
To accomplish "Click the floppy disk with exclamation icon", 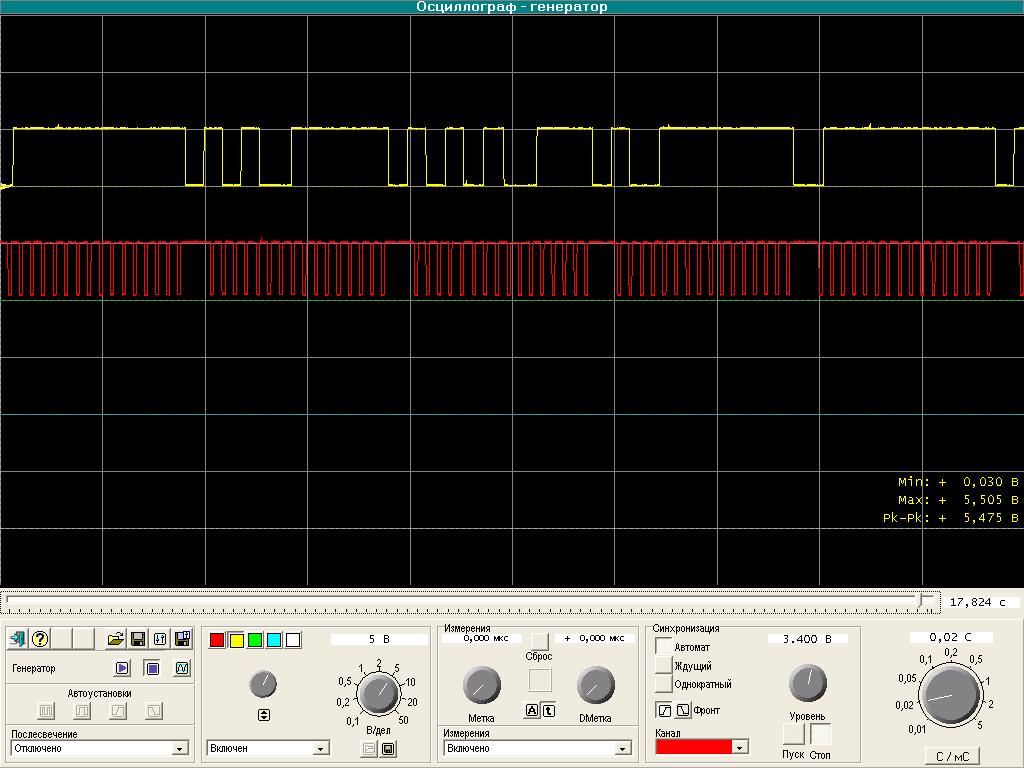I will 182,639.
